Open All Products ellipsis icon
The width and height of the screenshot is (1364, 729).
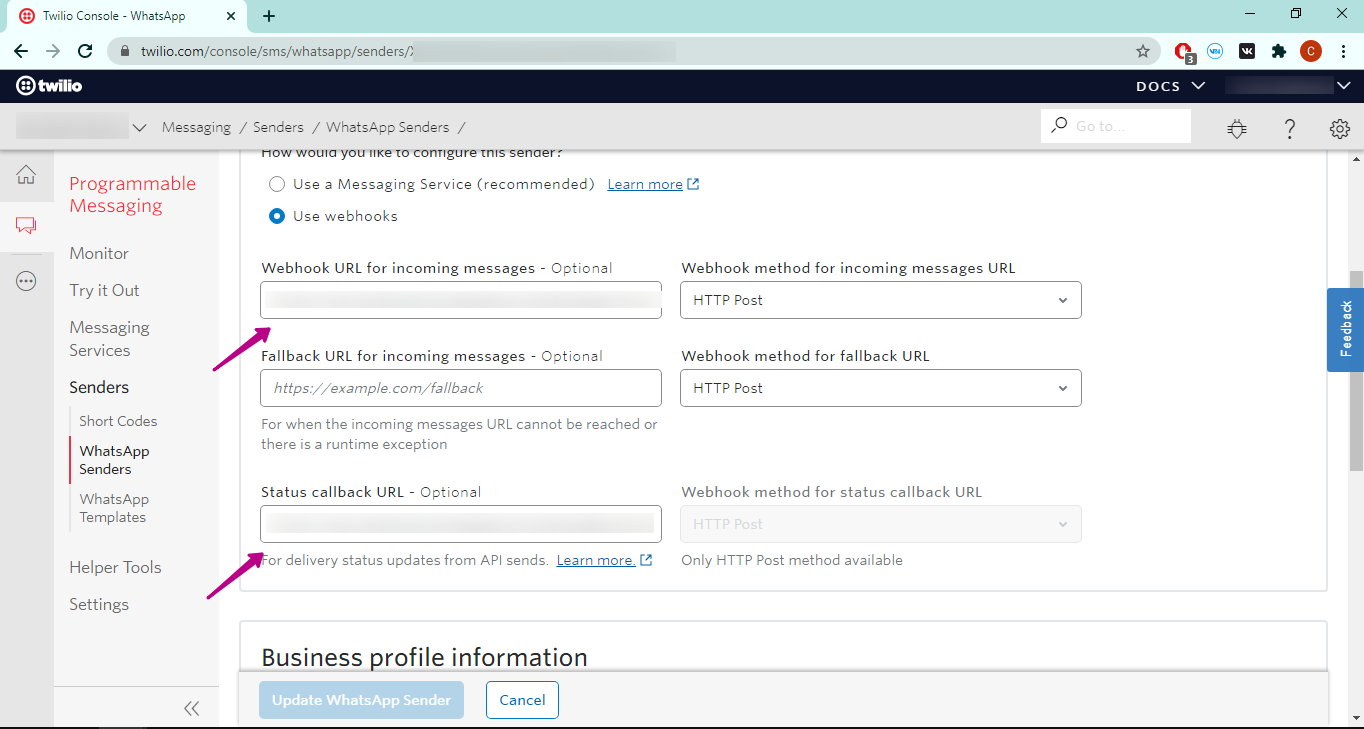point(26,281)
